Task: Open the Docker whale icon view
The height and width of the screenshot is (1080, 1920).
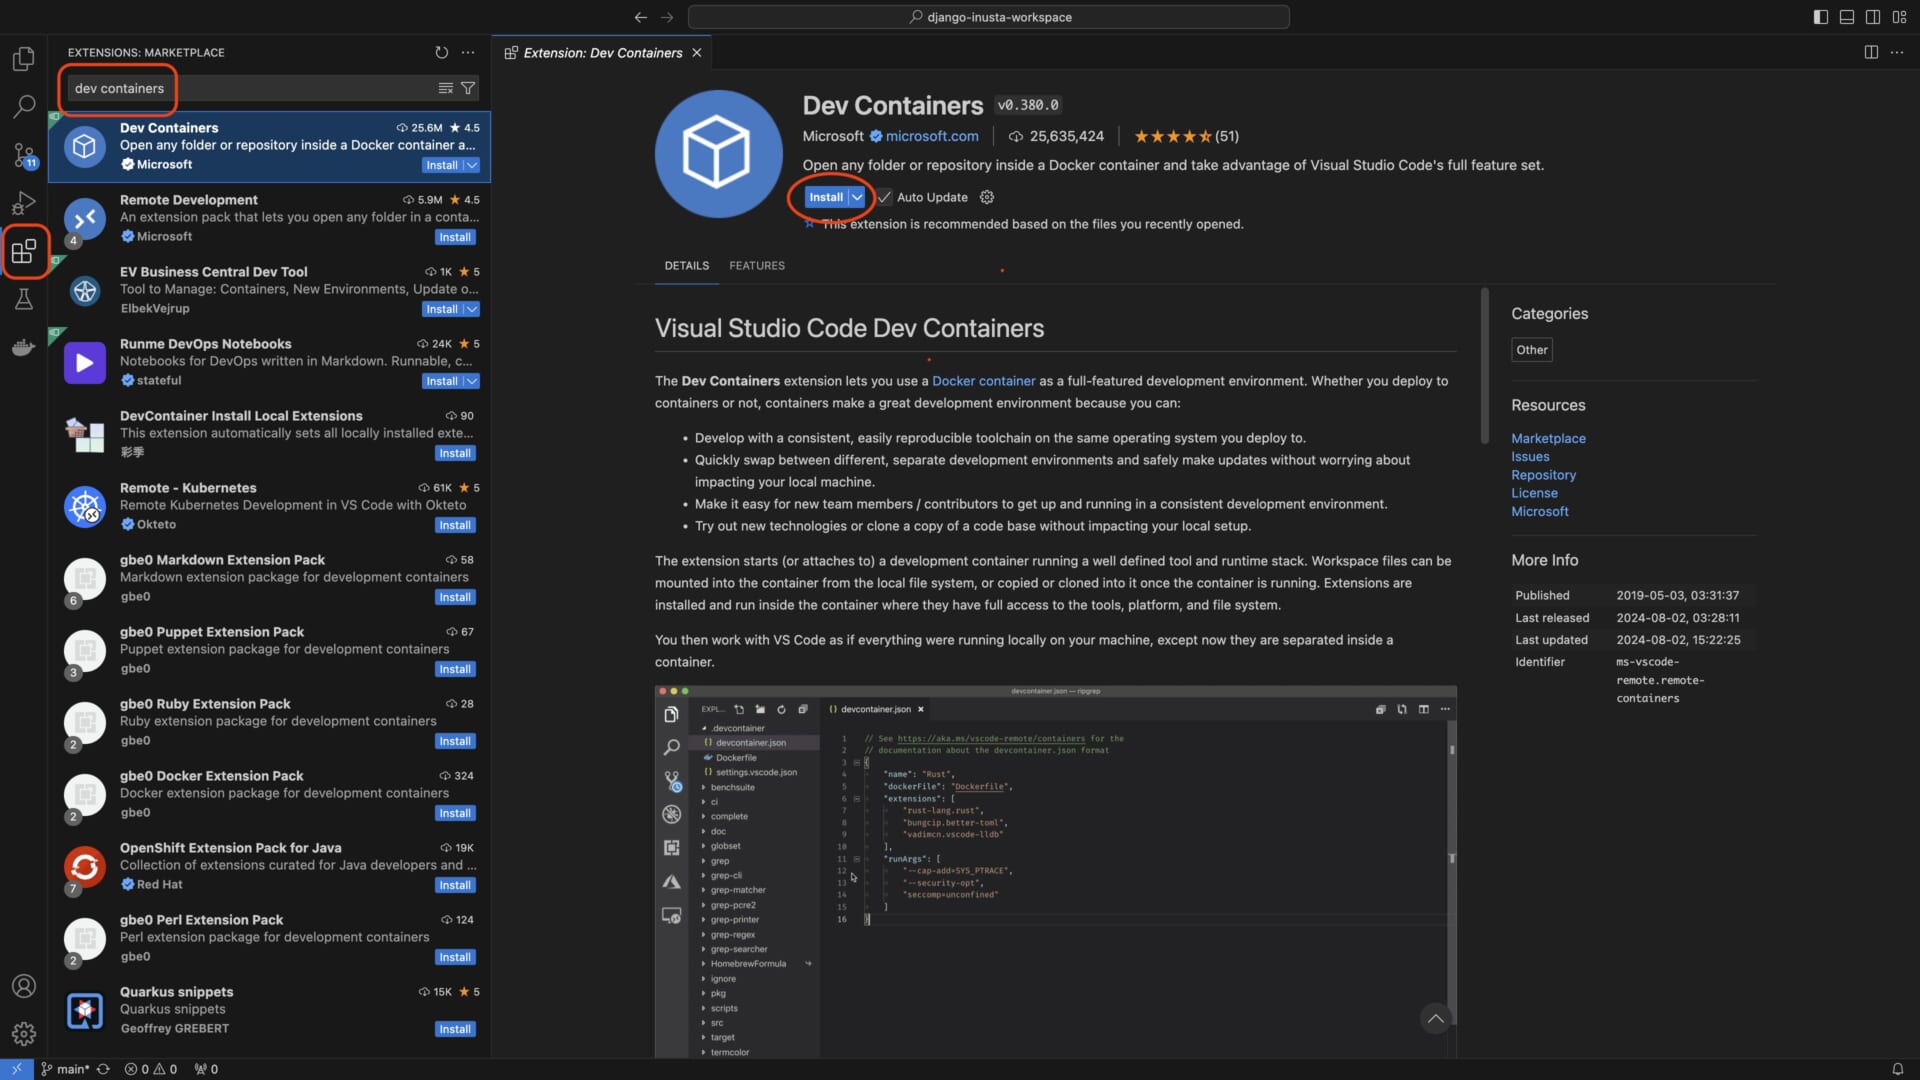Action: pos(24,347)
